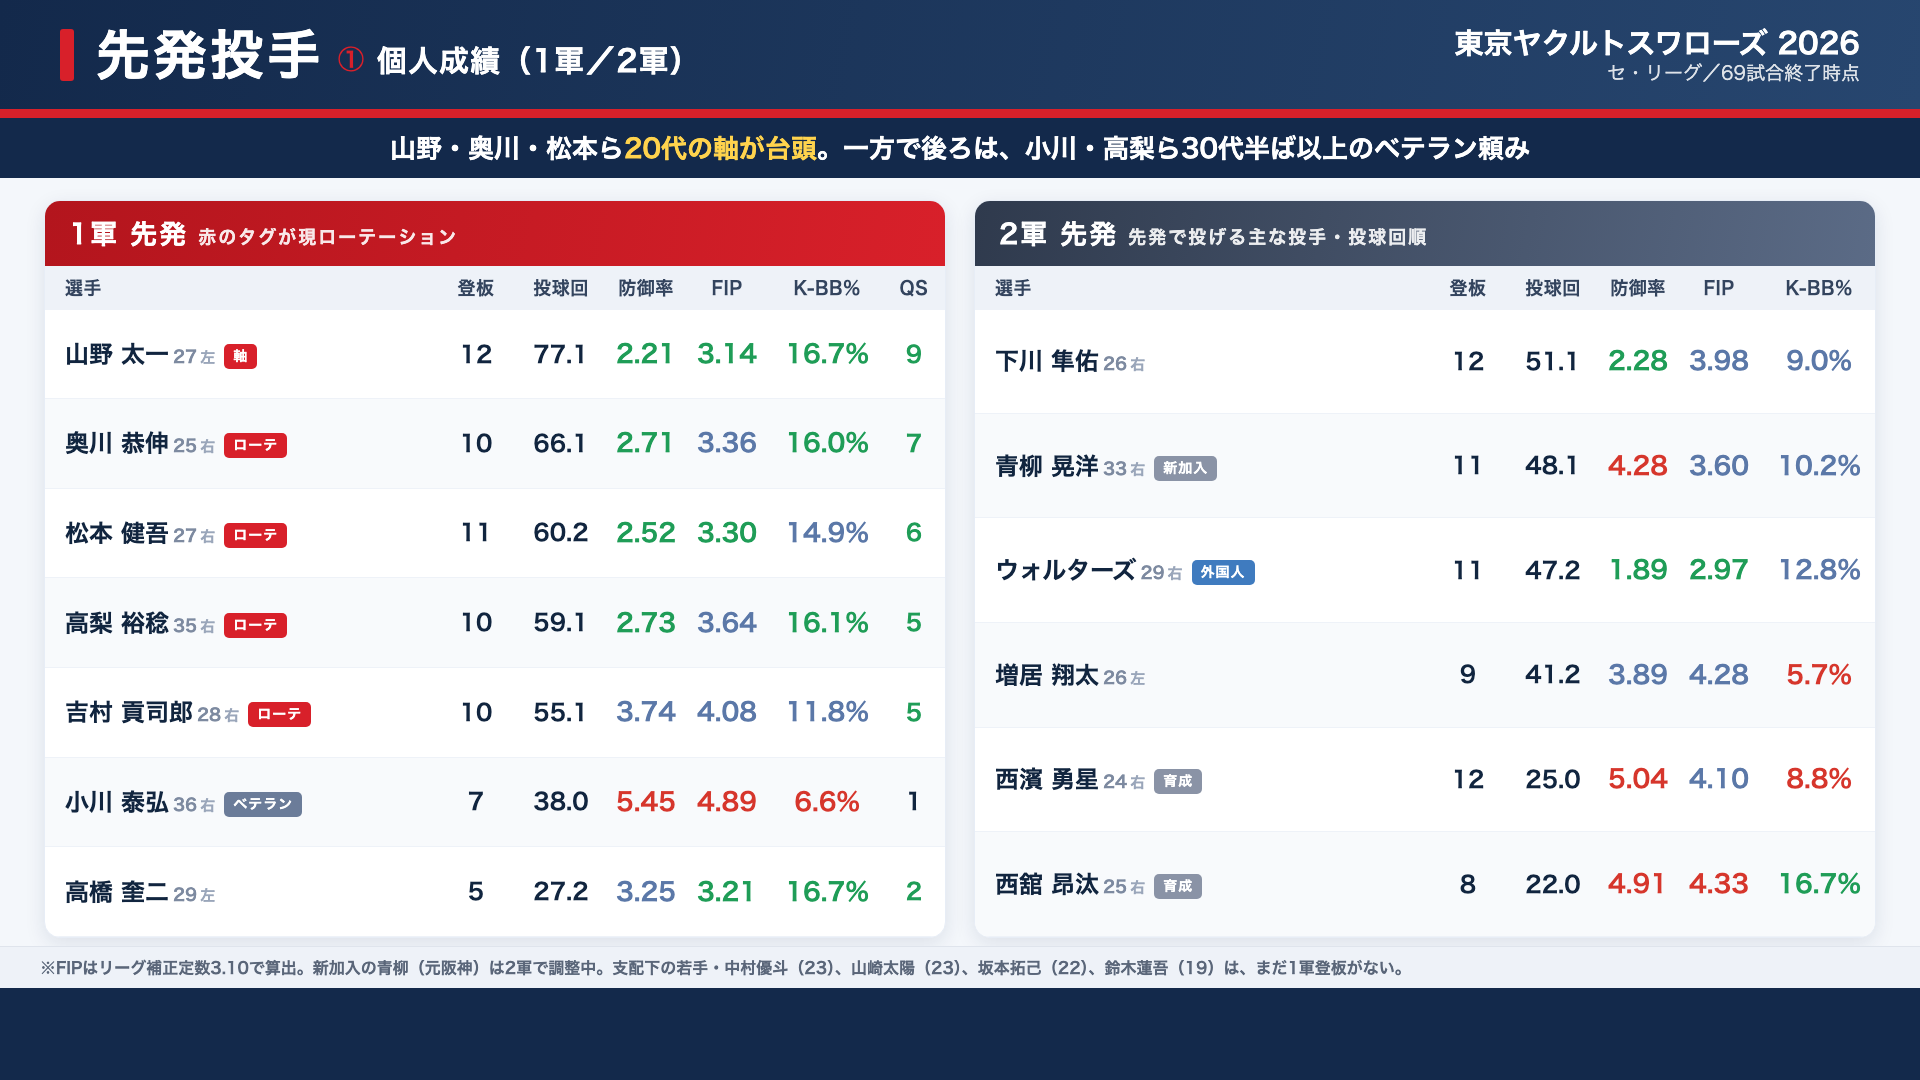The image size is (1920, 1080).
Task: Click 小川 泰弘's ERA value 5.45
Action: click(x=645, y=802)
